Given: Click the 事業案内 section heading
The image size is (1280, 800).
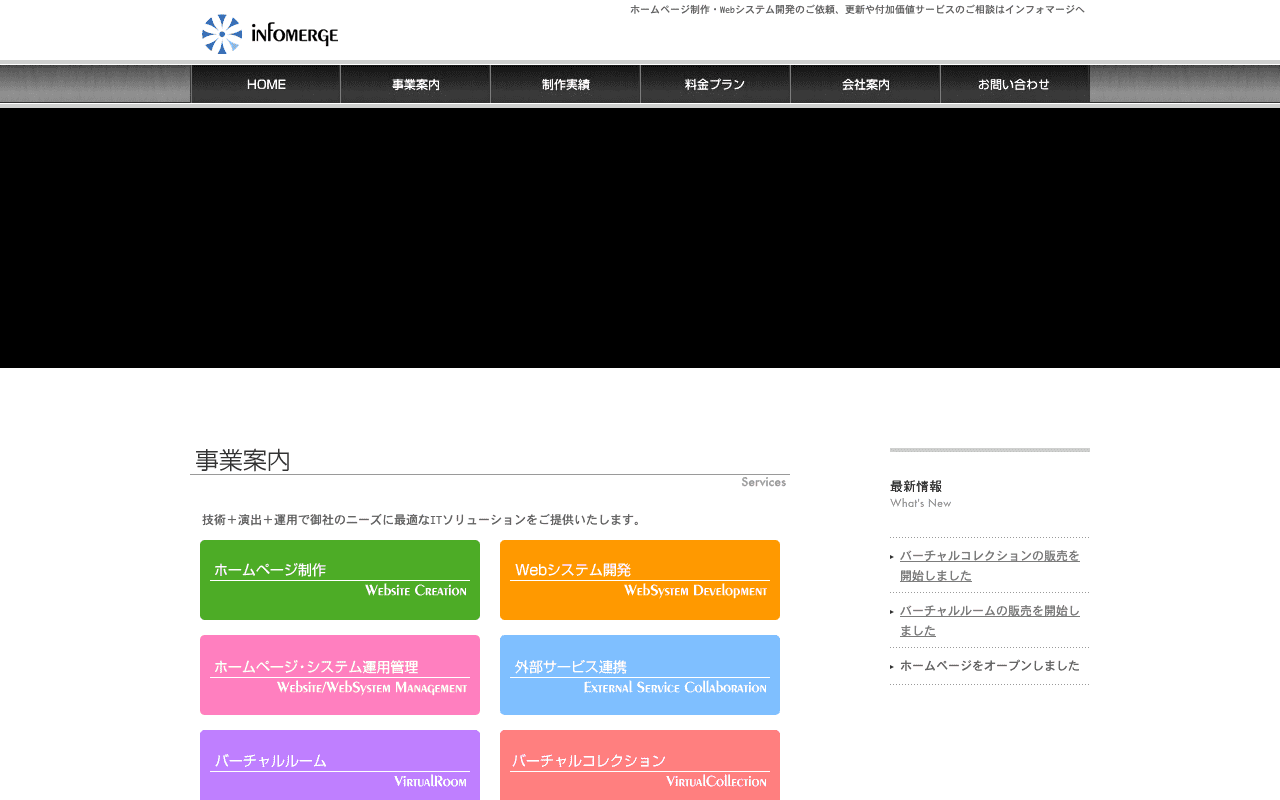Looking at the screenshot, I should point(243,460).
